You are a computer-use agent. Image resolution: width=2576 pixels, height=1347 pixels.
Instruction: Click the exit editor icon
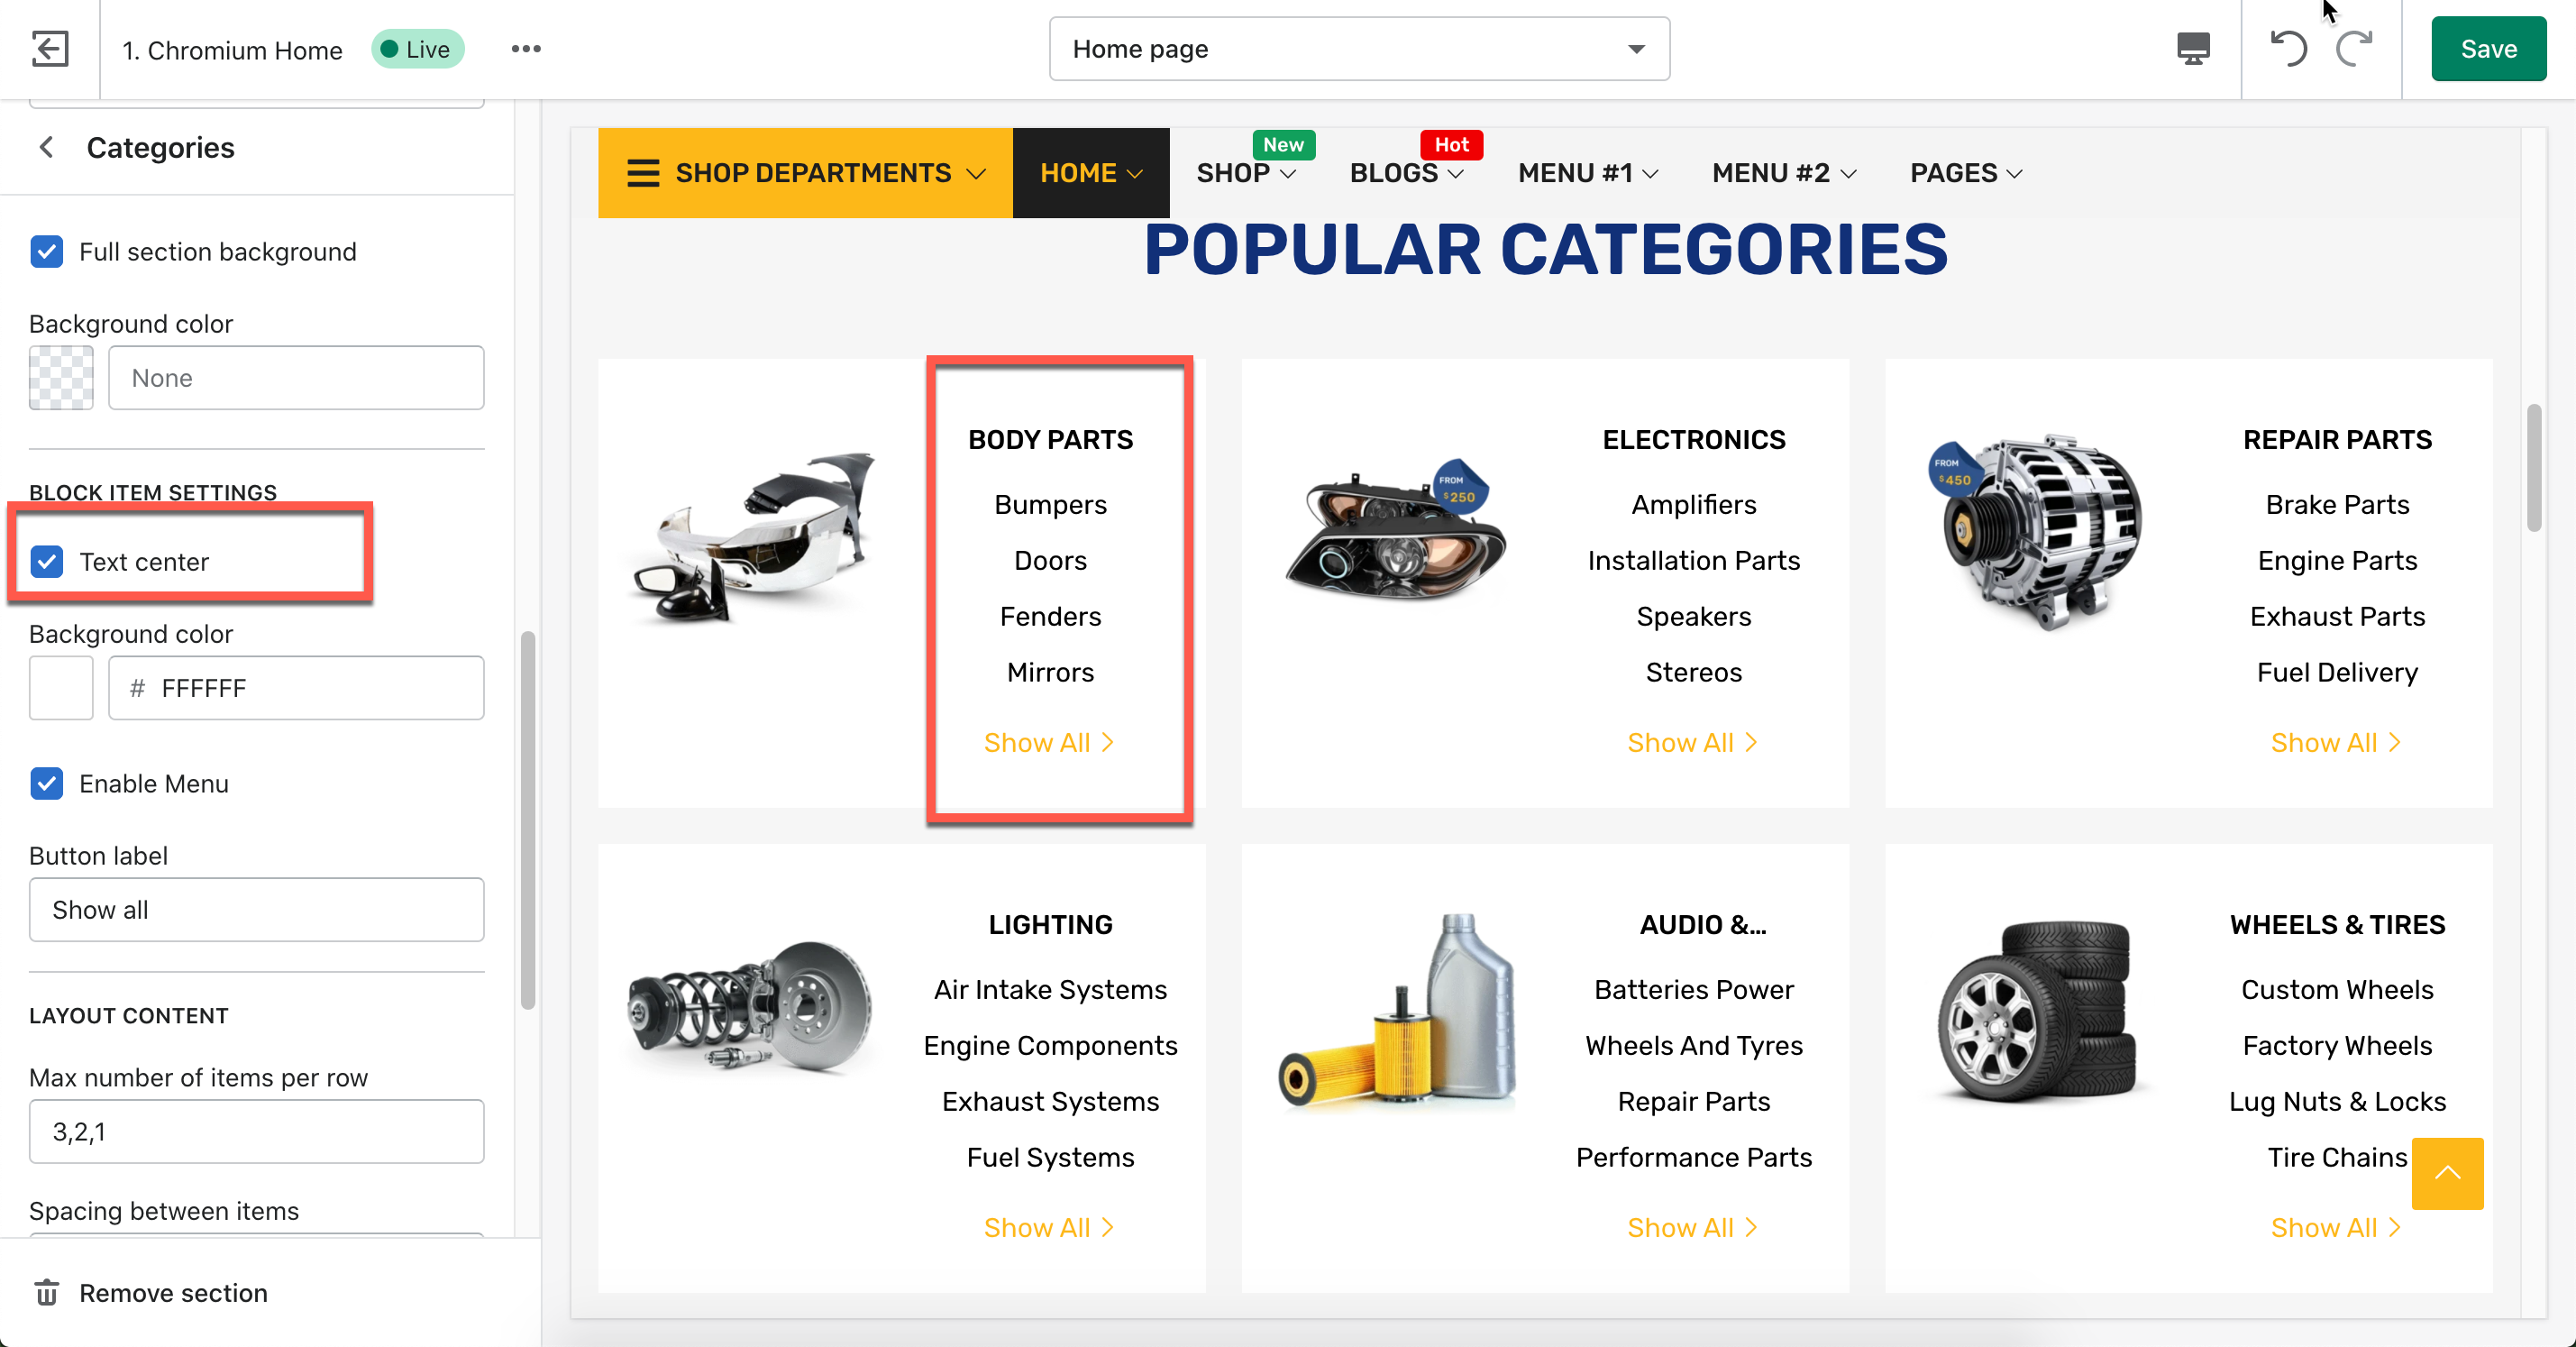[49, 48]
